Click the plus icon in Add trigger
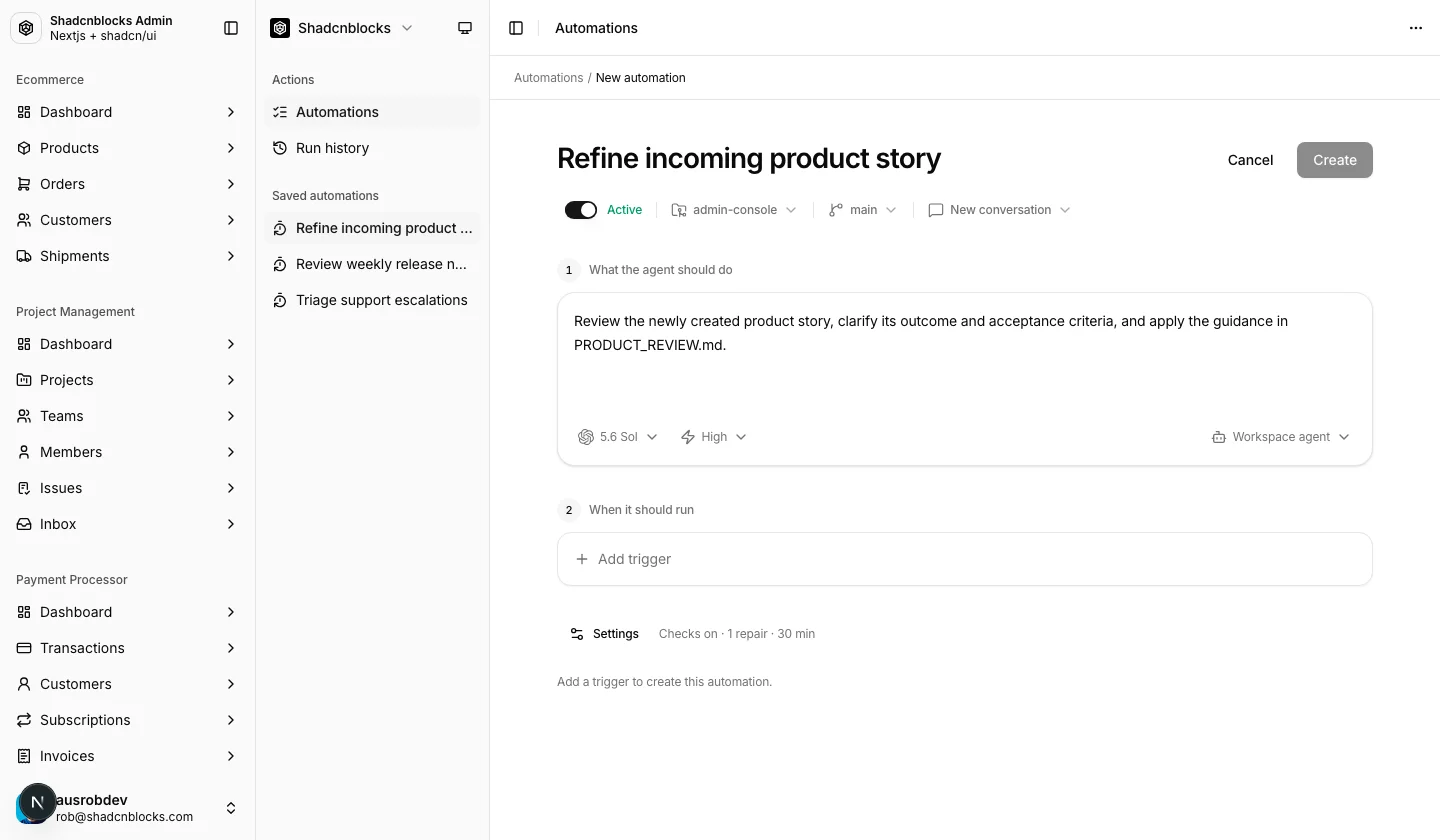 pos(582,559)
